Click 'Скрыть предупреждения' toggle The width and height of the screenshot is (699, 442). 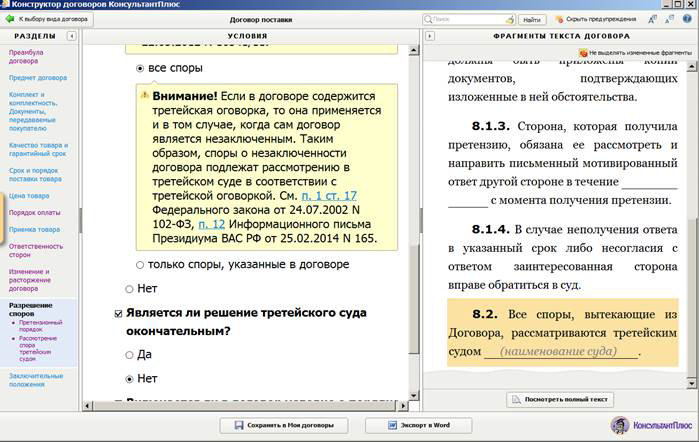(x=596, y=19)
